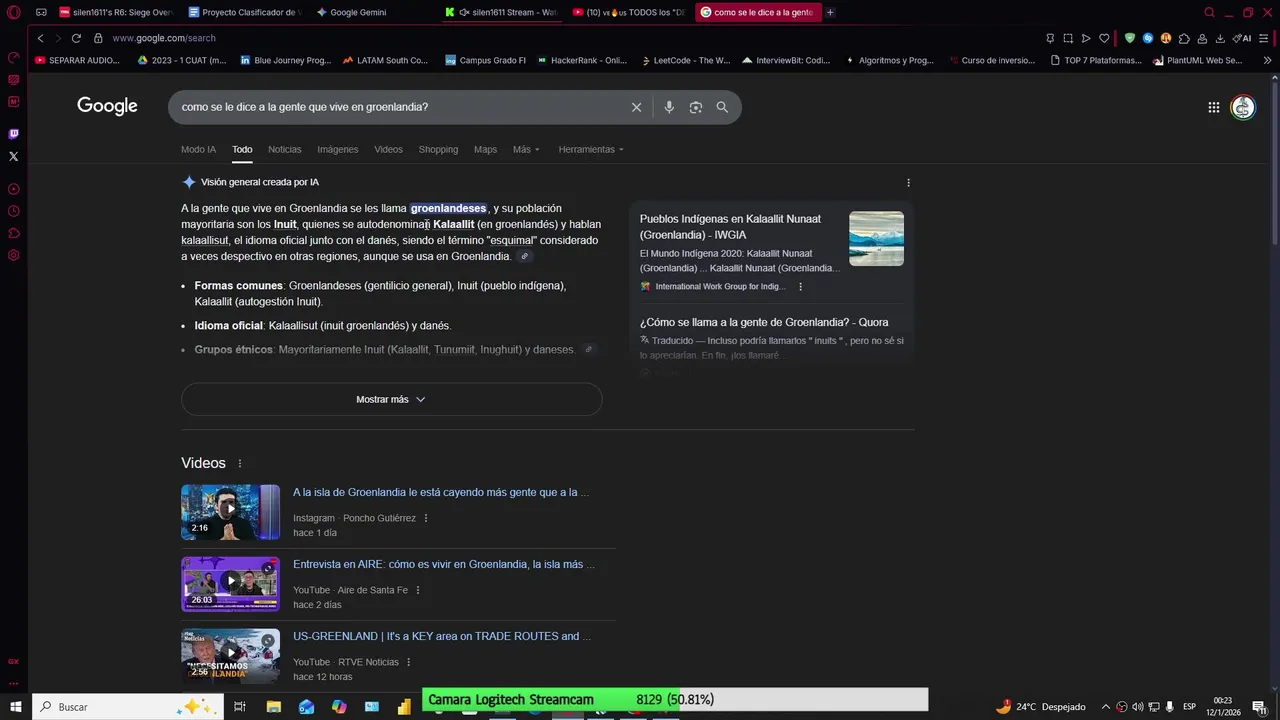Expand the Más search filter dropdown
This screenshot has width=1280, height=720.
(526, 149)
